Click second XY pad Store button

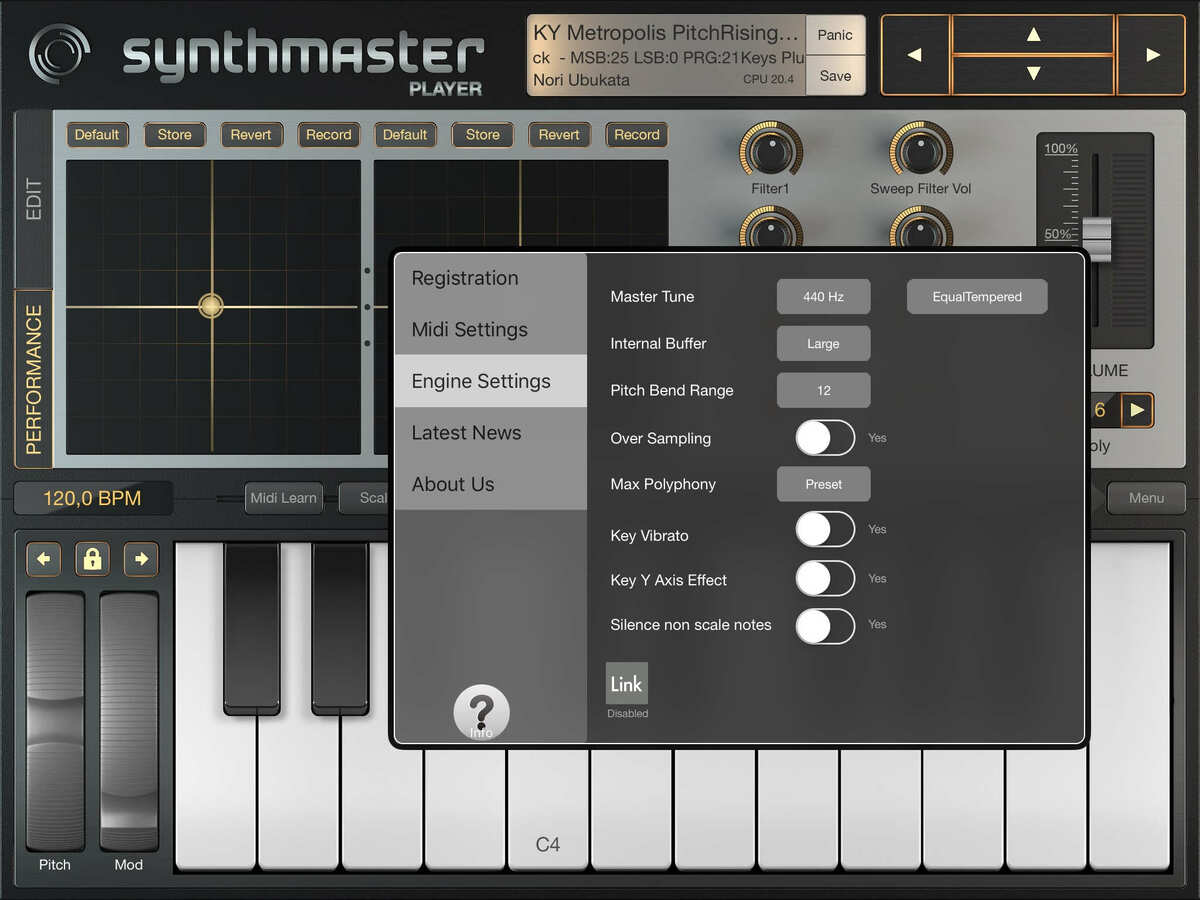pos(482,135)
